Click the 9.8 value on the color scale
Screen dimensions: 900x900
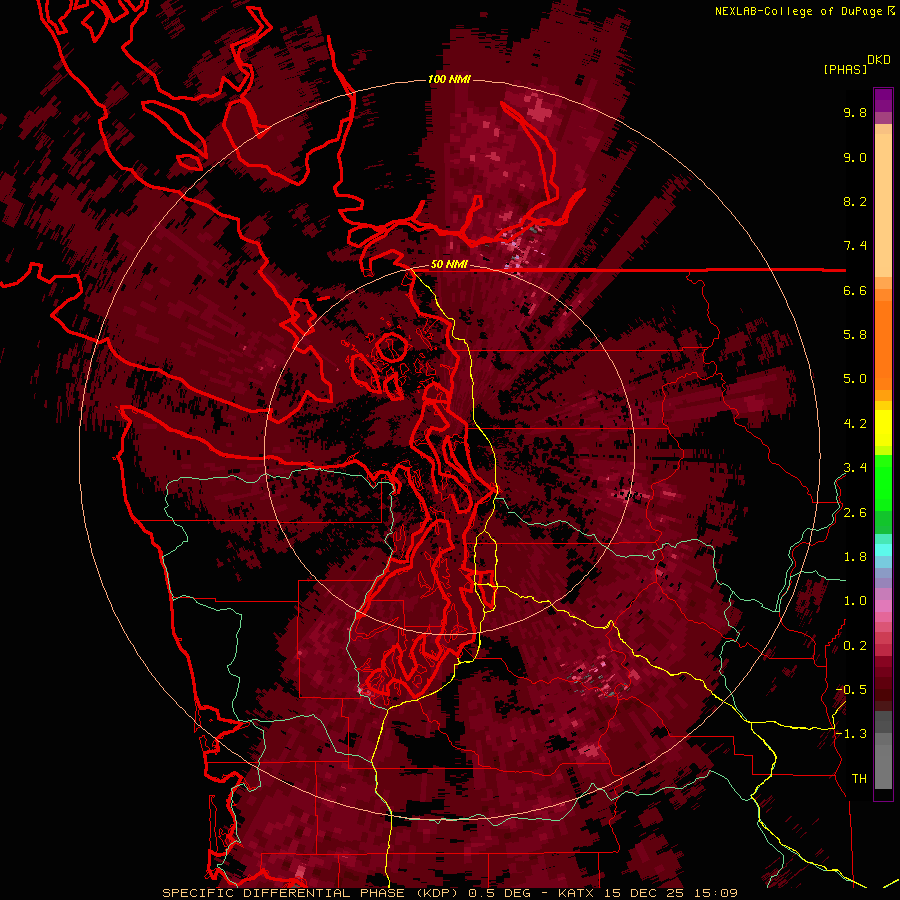[855, 112]
